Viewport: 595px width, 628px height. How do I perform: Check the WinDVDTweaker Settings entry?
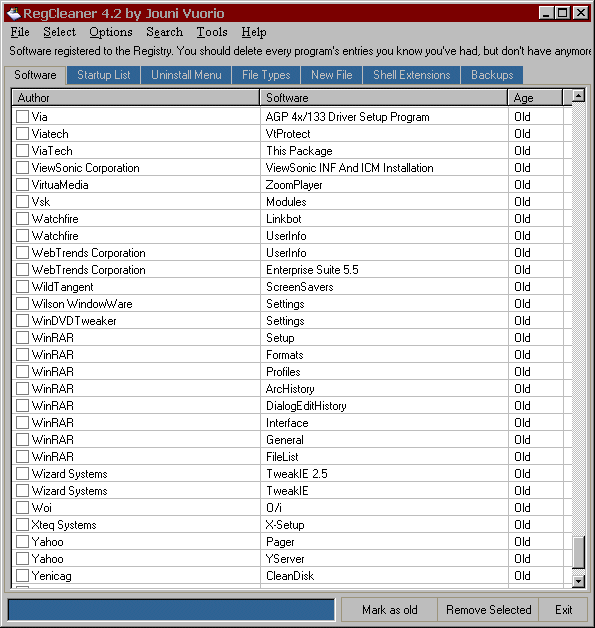point(22,320)
